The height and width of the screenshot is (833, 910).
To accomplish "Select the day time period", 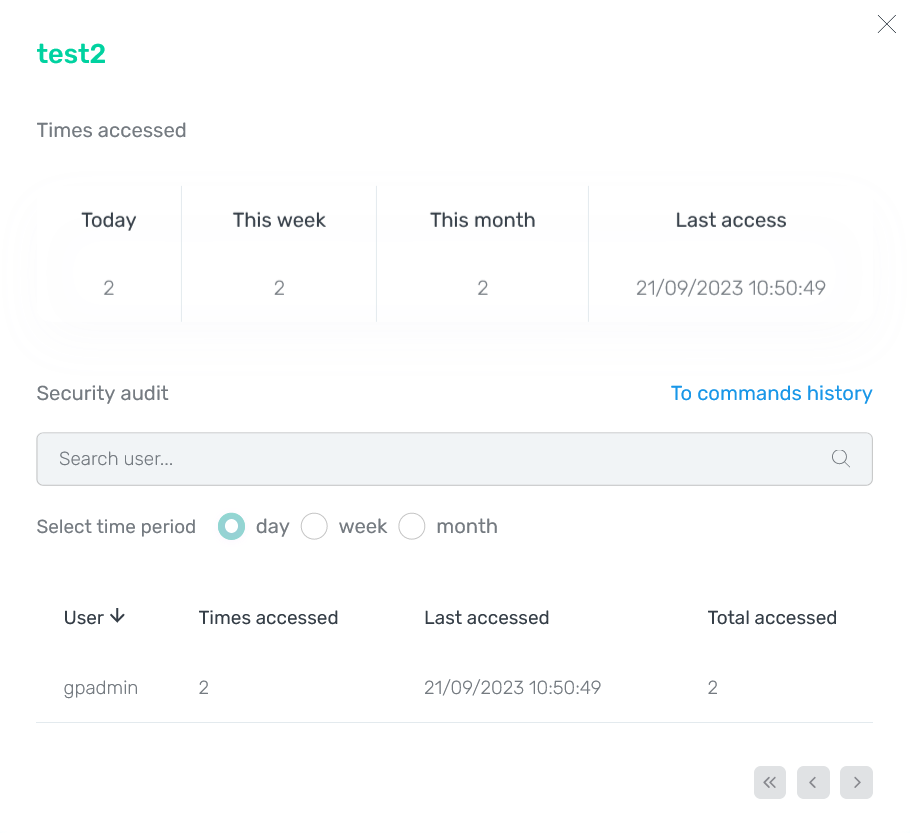I will coord(230,526).
